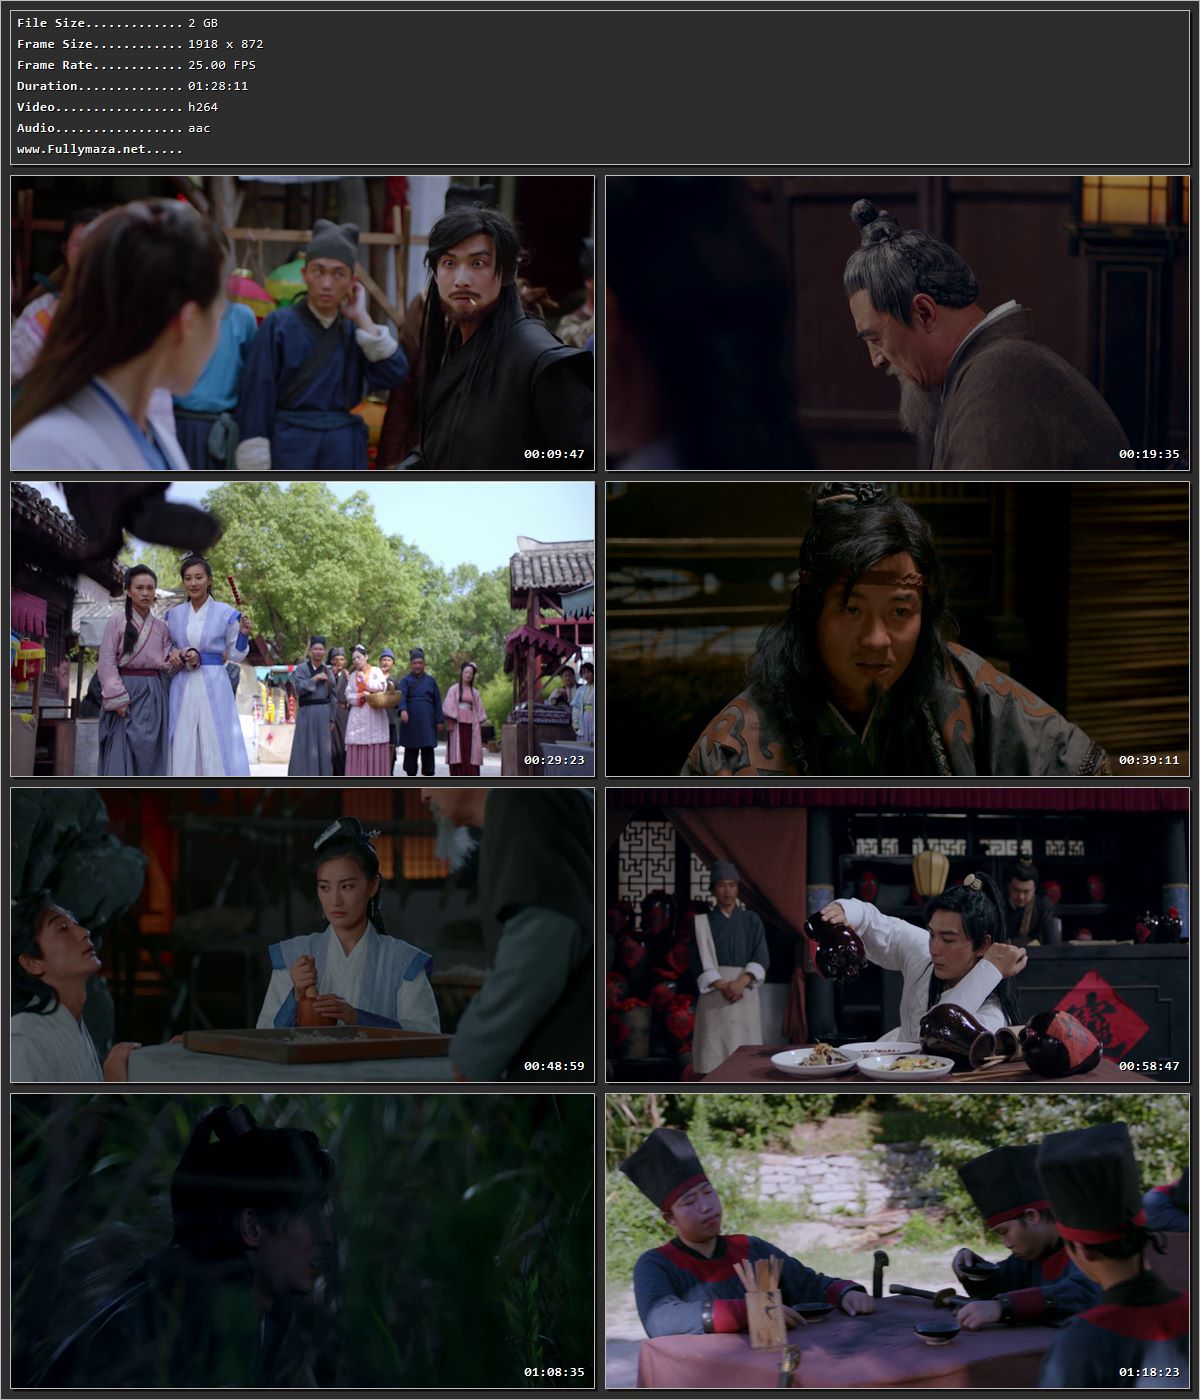Viewport: 1200px width, 1400px height.
Task: Click the Frame Rate value "25.00 FPS"
Action: coord(222,65)
